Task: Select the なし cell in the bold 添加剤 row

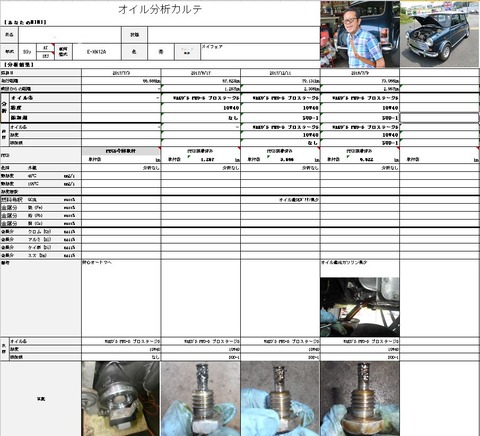Action: coord(201,118)
